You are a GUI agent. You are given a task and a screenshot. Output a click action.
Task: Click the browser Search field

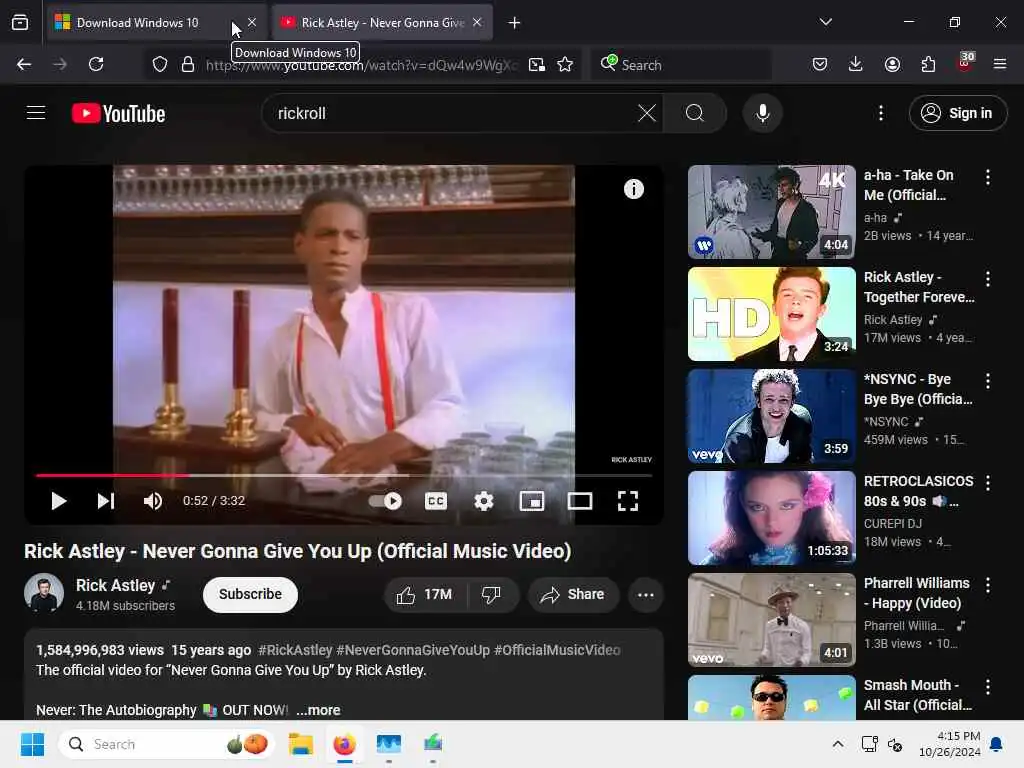point(681,64)
